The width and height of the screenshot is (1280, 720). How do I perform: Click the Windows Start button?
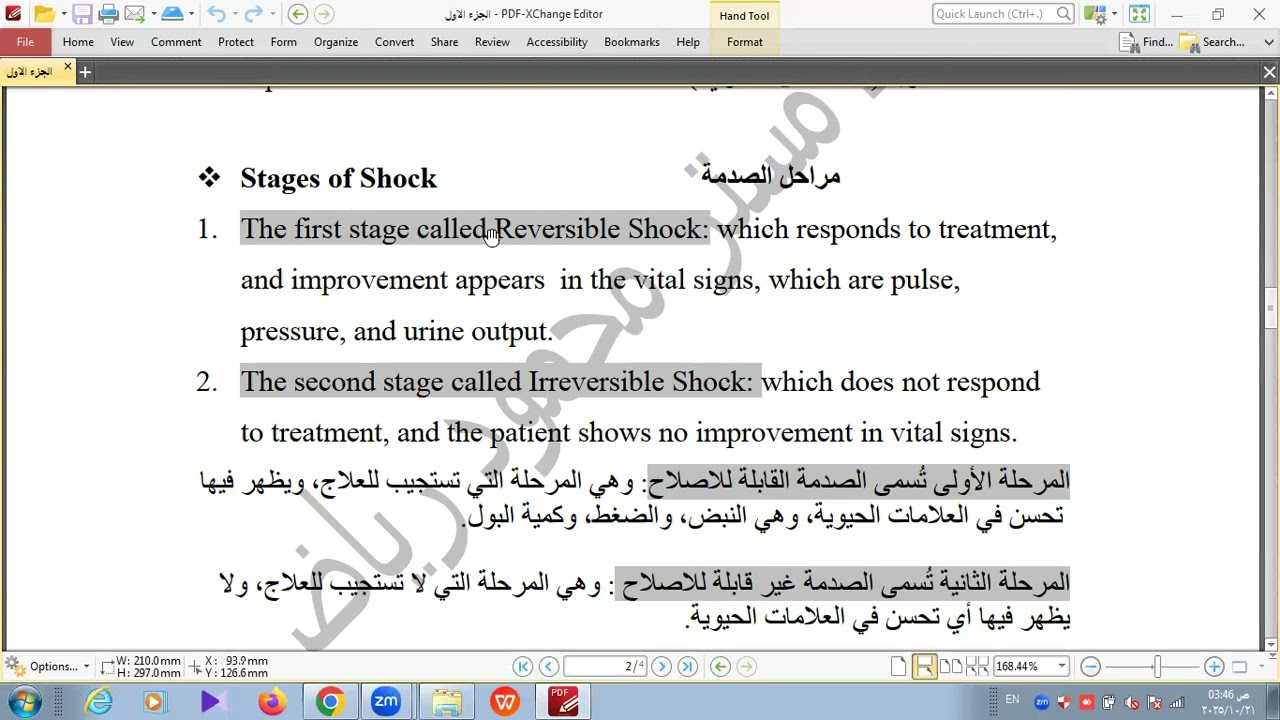tap(24, 702)
